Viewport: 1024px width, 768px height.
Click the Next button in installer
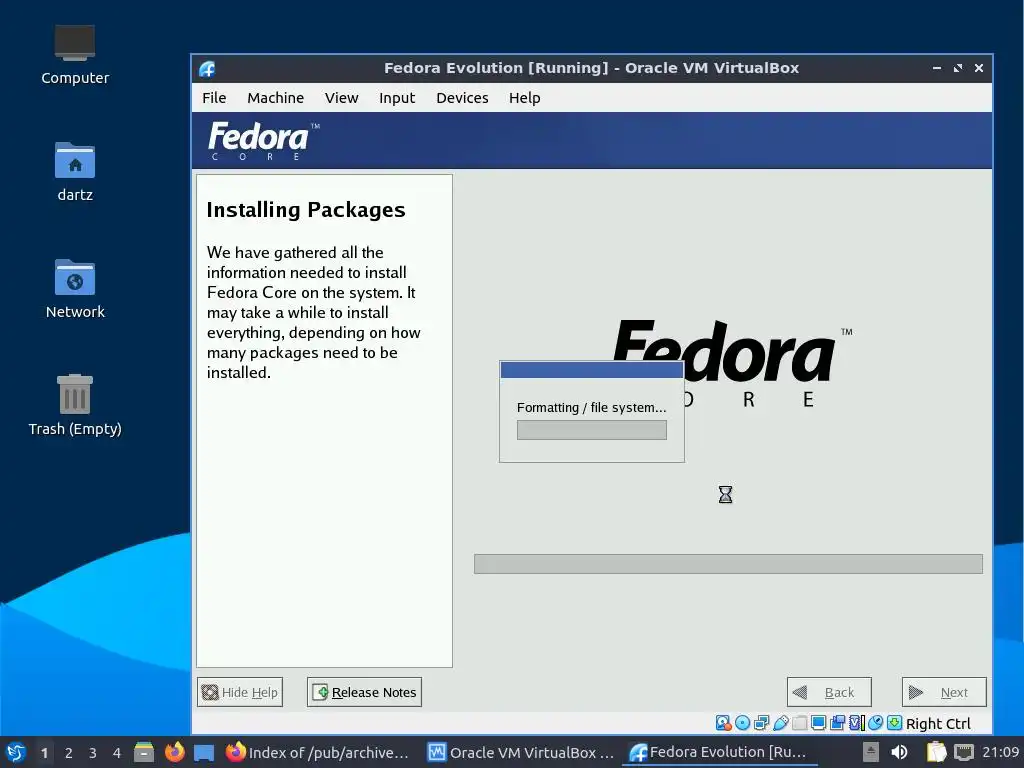pos(944,692)
